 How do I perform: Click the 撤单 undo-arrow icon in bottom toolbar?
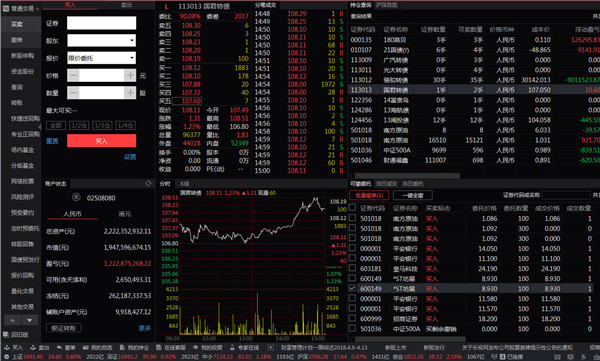click(59, 348)
